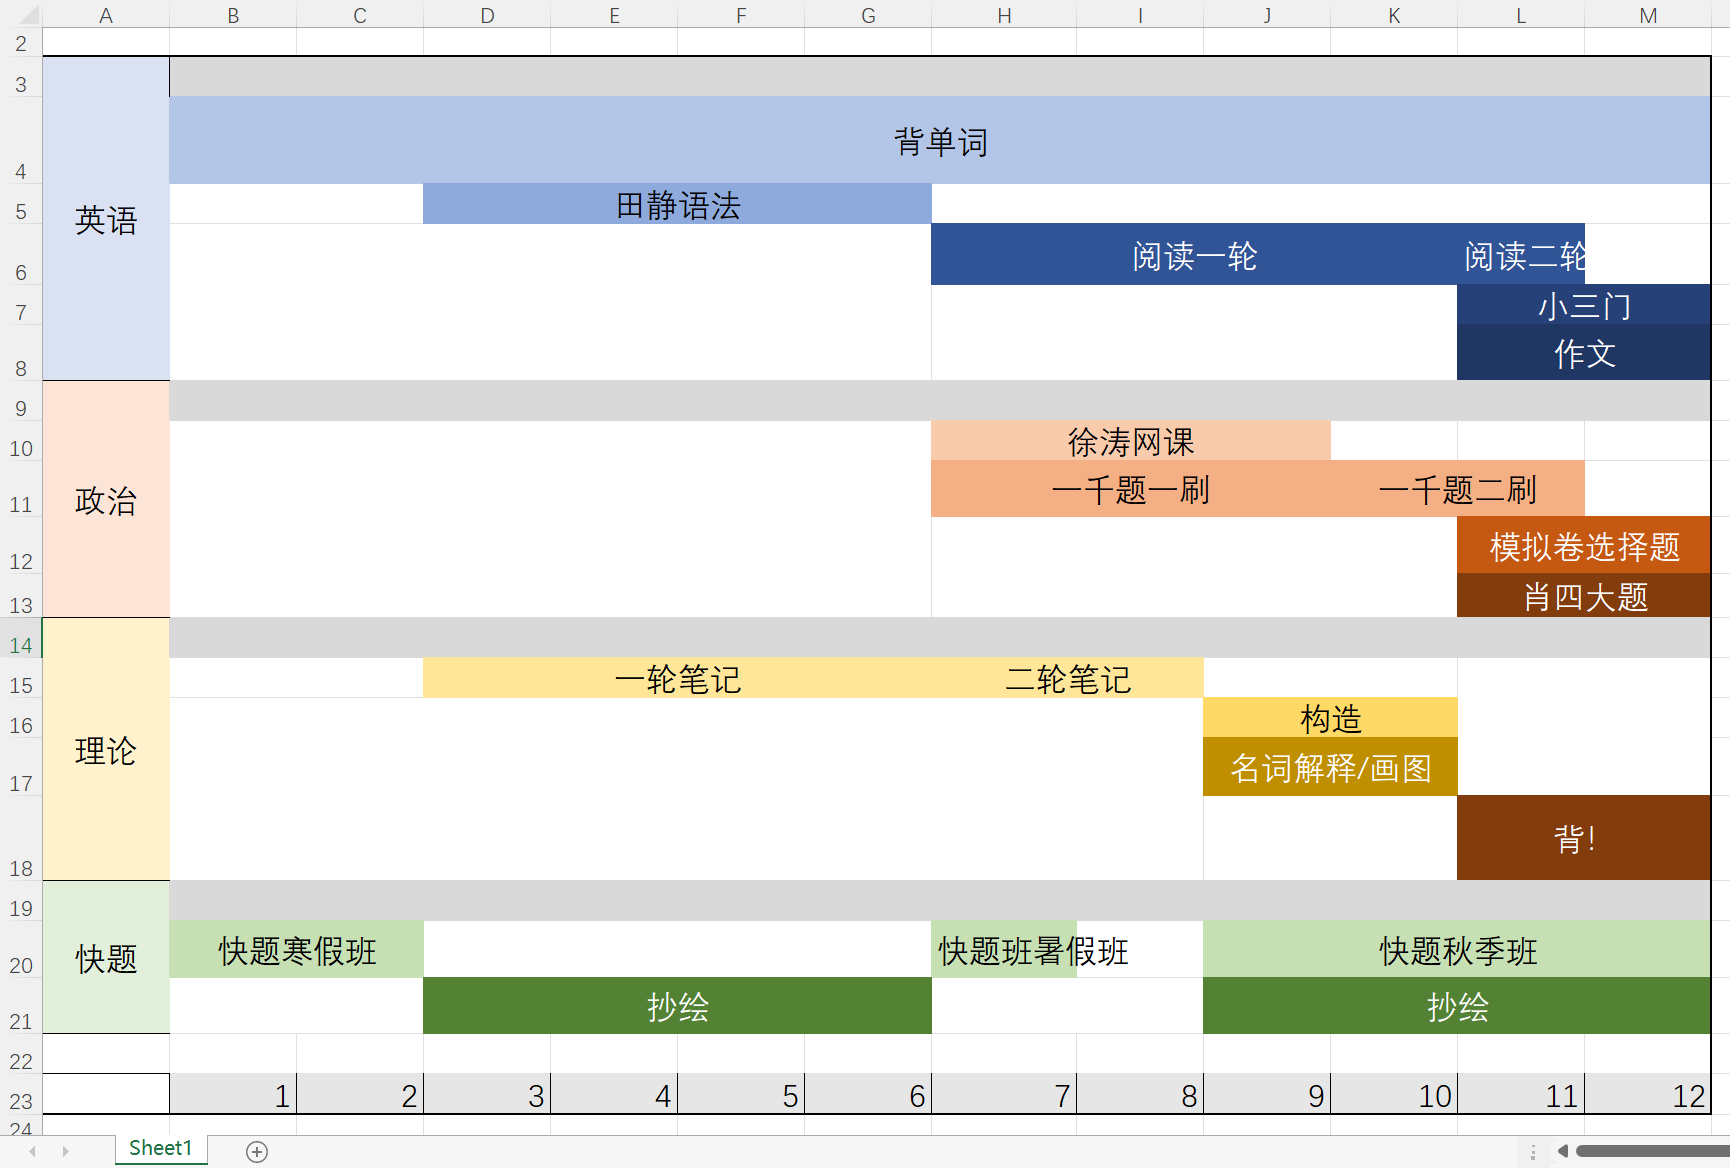Click the 田静语法 cell
Screen dimensions: 1730x1168
(678, 203)
